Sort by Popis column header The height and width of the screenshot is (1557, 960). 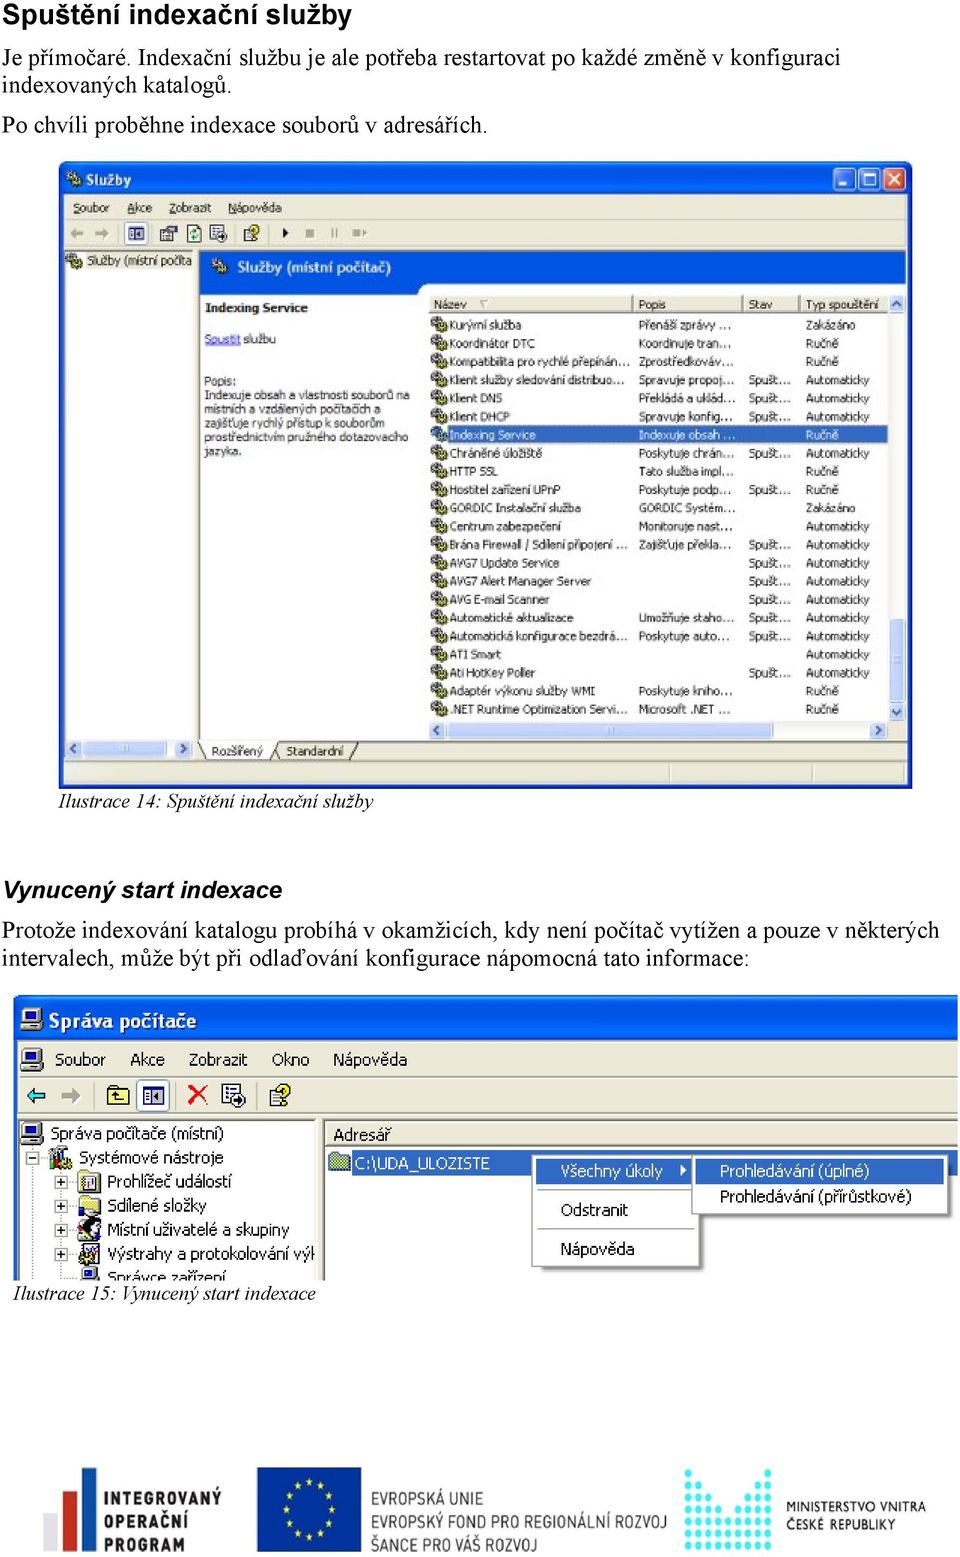689,304
